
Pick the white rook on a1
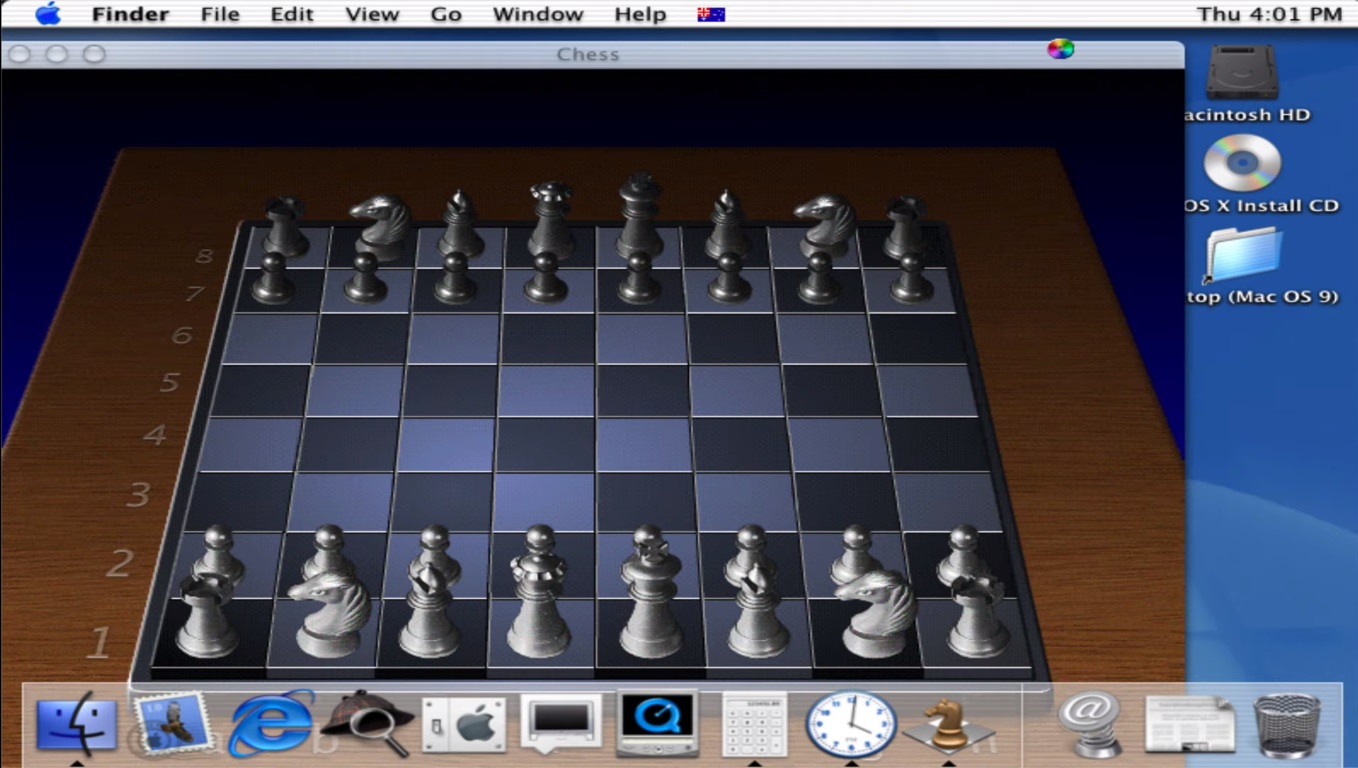tap(207, 614)
